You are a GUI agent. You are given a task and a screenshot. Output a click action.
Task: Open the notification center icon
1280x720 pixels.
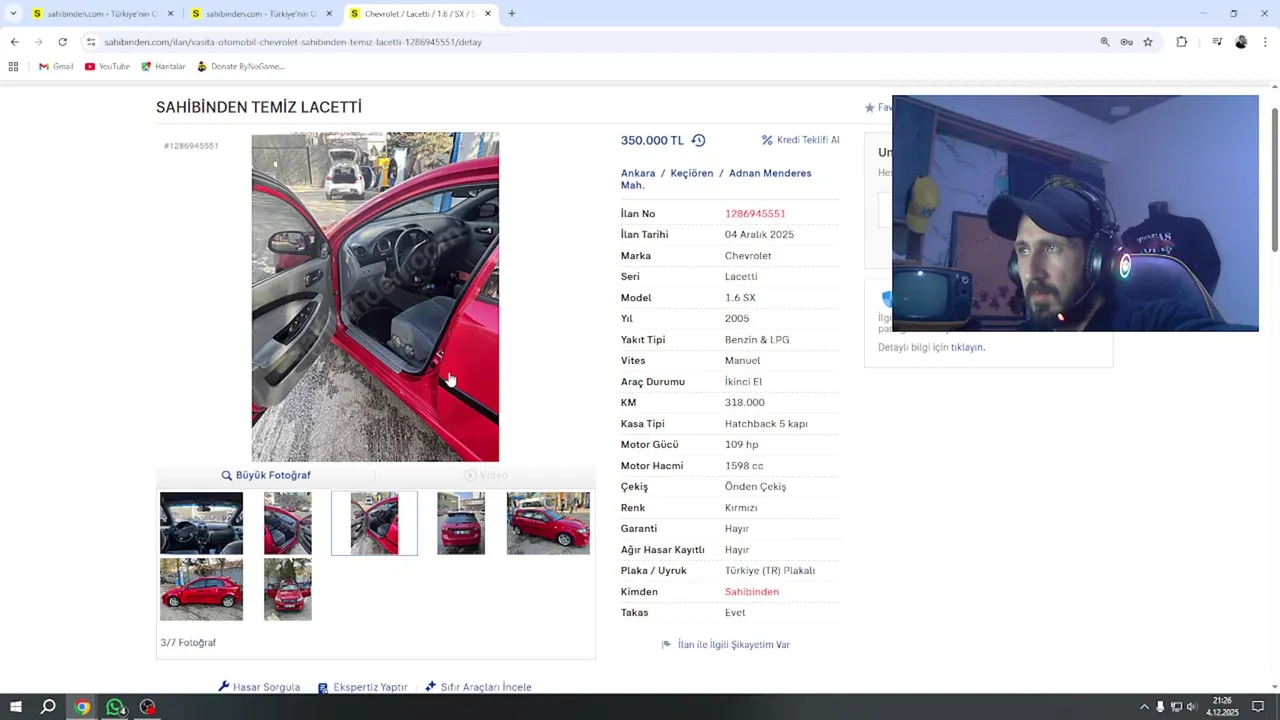pyautogui.click(x=1258, y=707)
